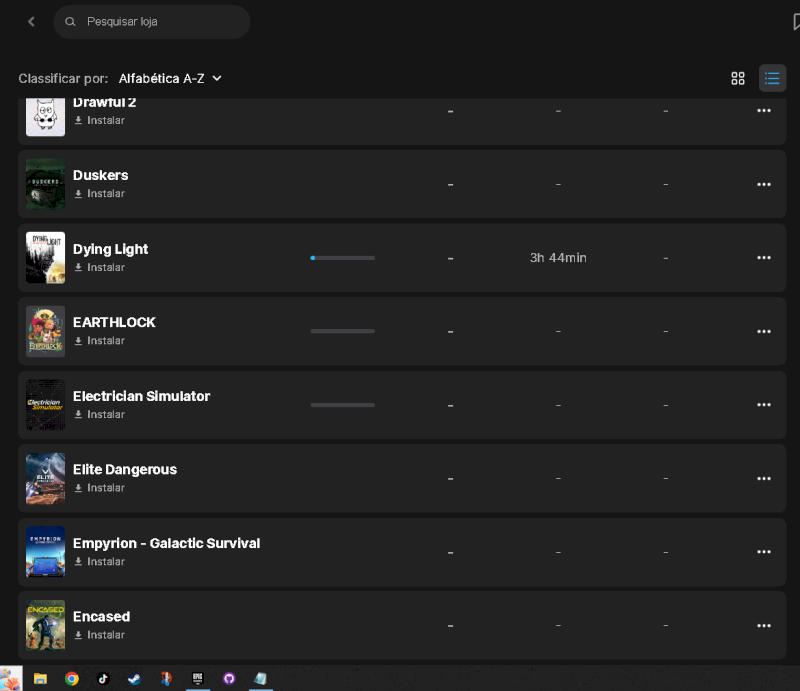800x691 pixels.
Task: Open the EARTHLOCK cover thumbnail
Action: (x=45, y=331)
